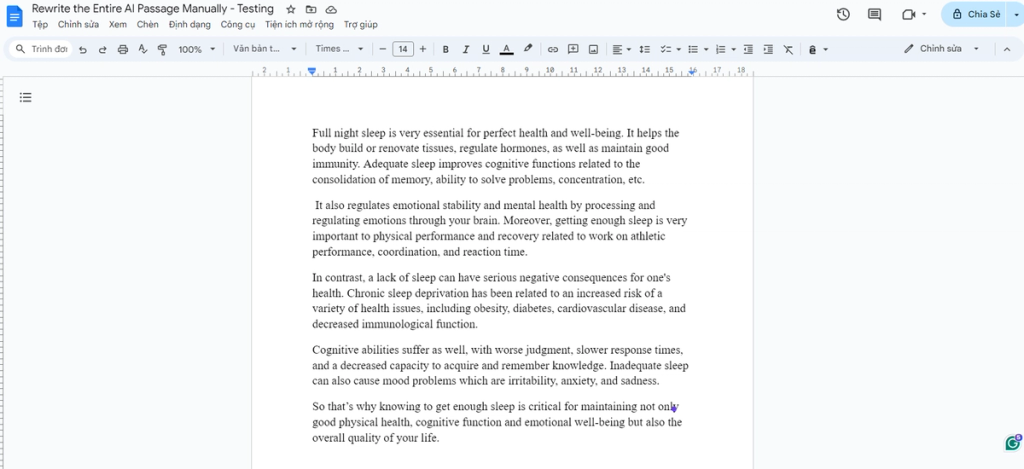The height and width of the screenshot is (469, 1024).
Task: Move document to a folder icon
Action: point(311,10)
